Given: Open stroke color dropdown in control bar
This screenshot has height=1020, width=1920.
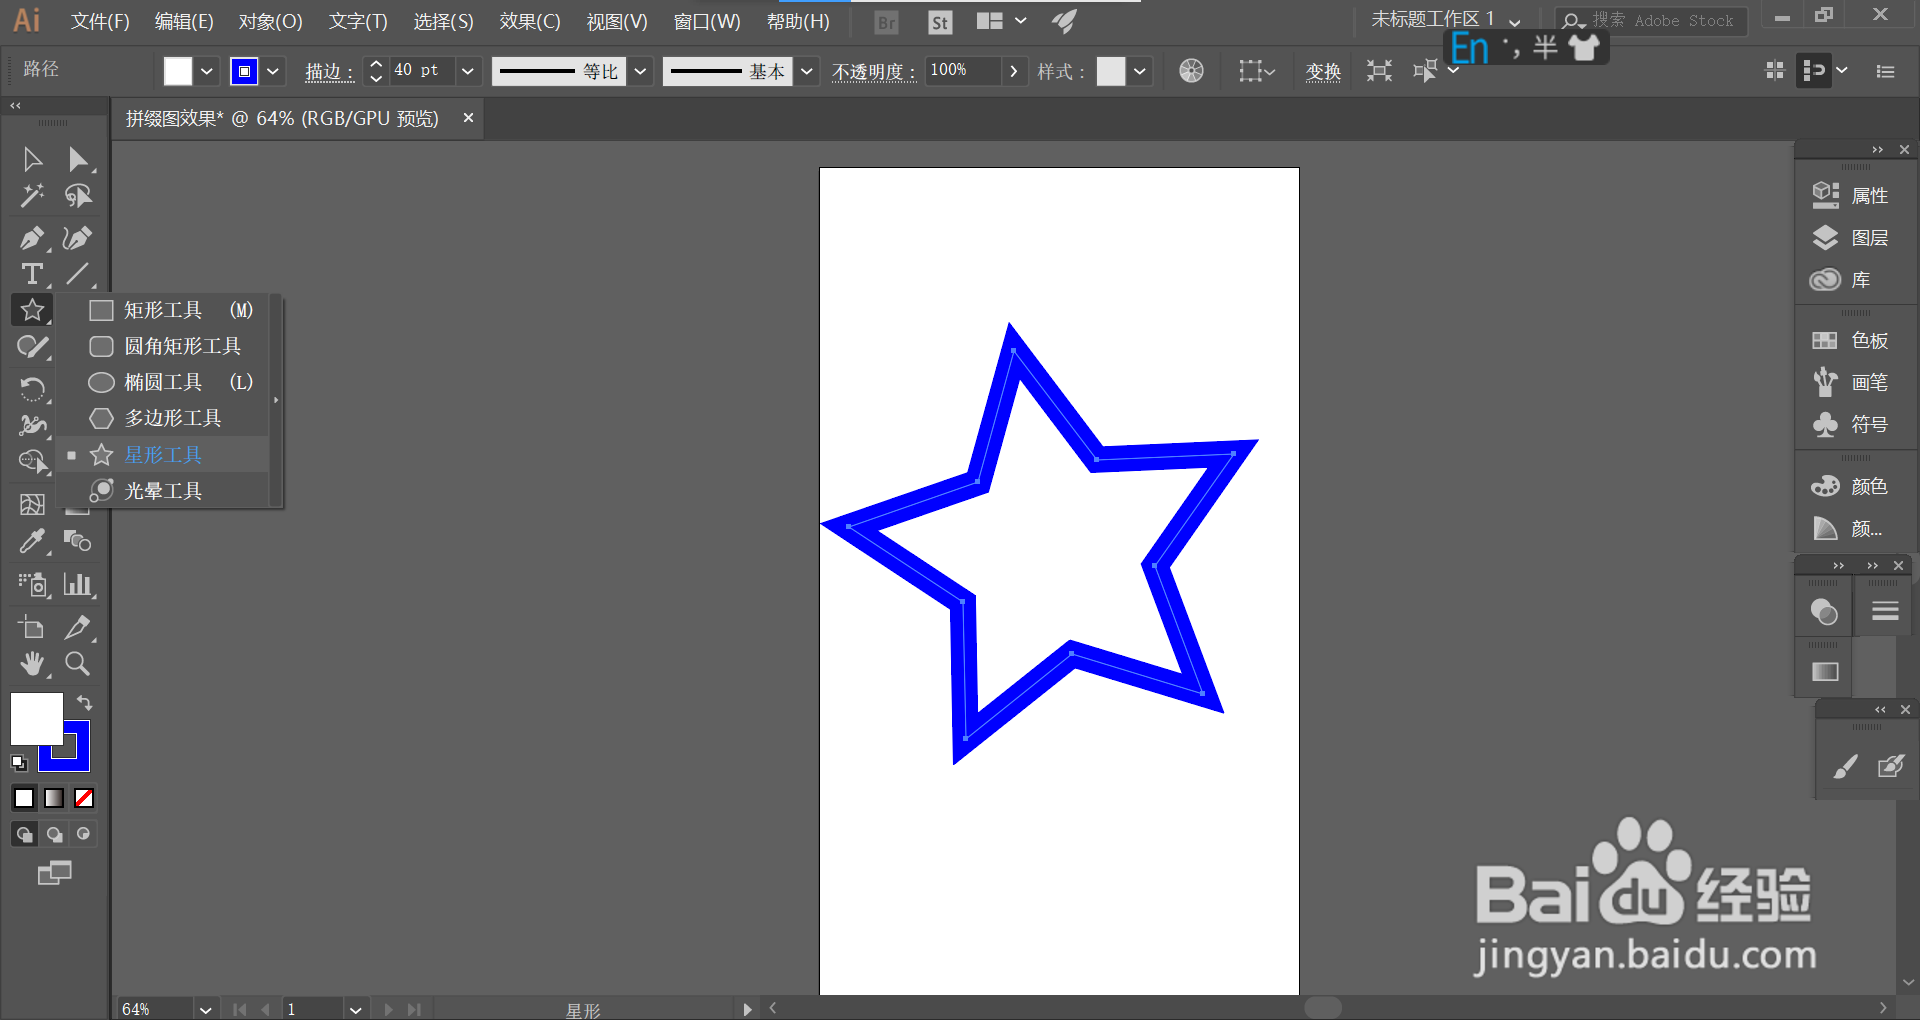Looking at the screenshot, I should coord(273,71).
